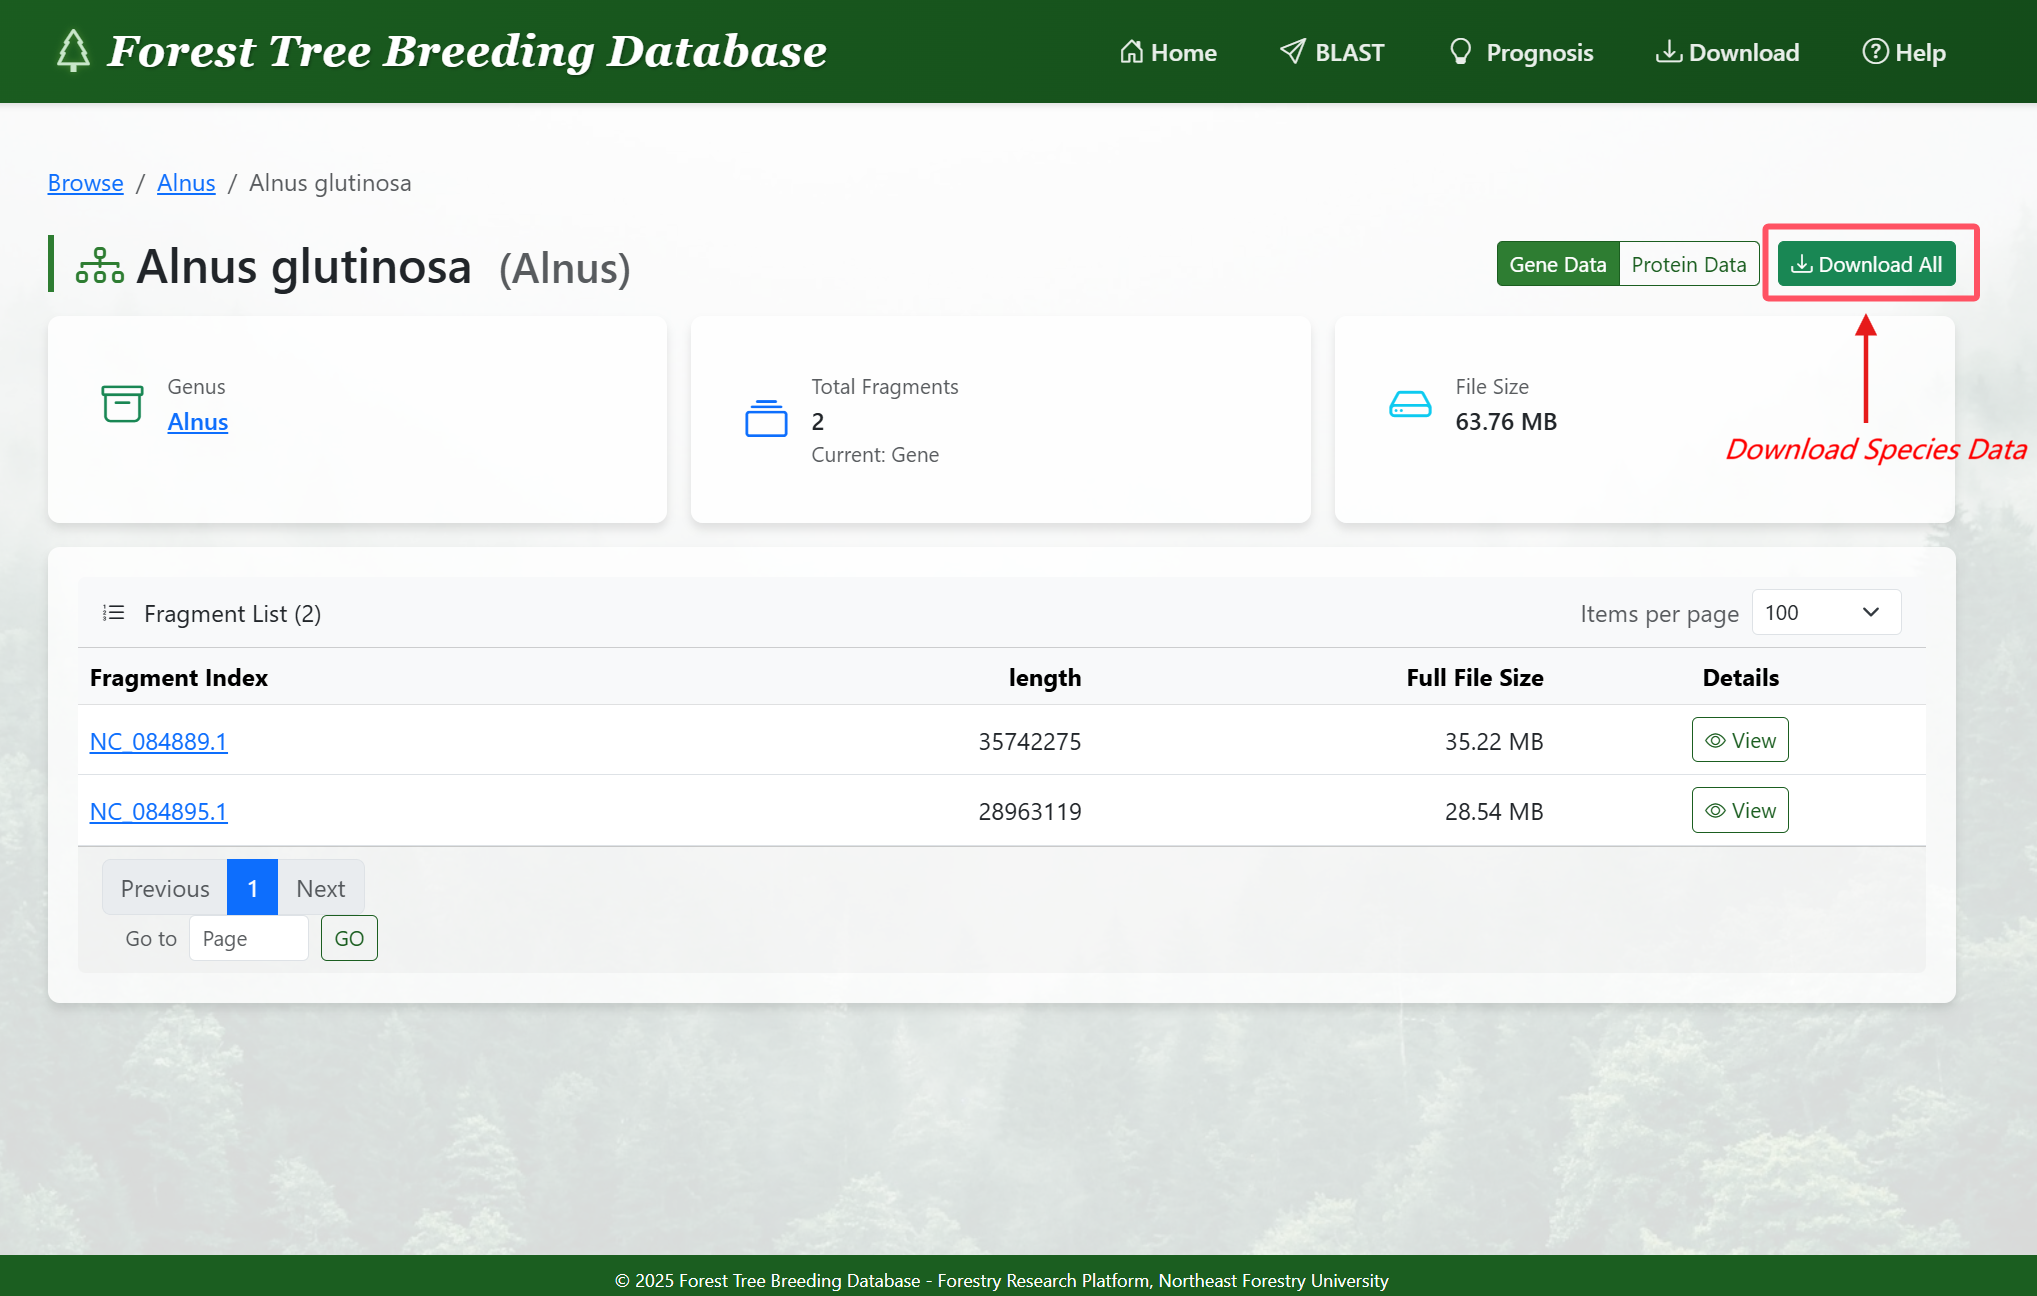2037x1296 pixels.
Task: Click the Genus archive box icon
Action: [122, 404]
